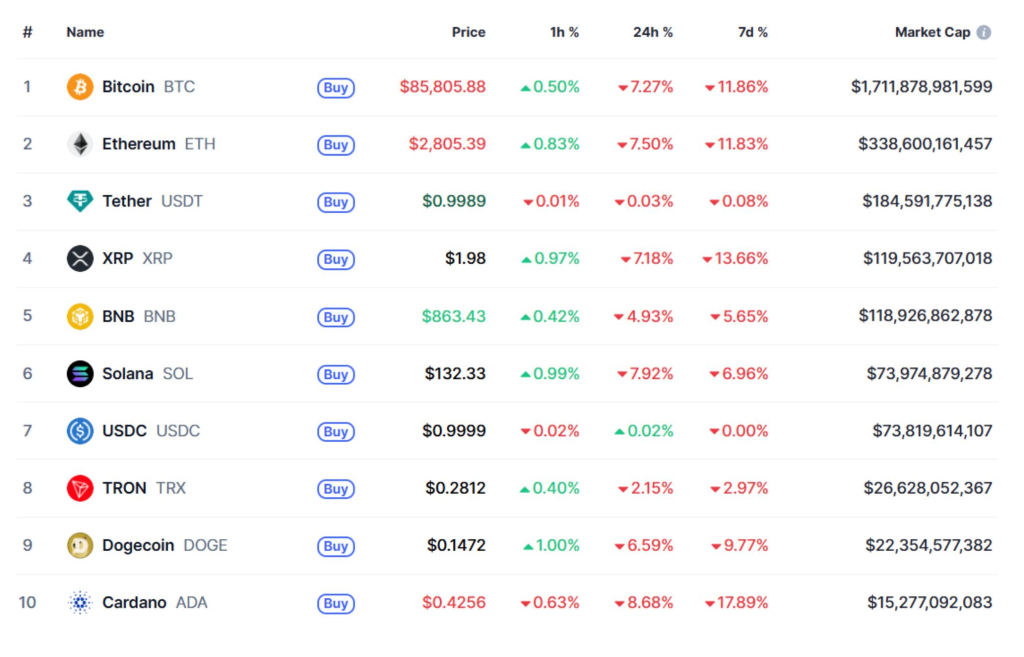Click the Bitcoin coin logo icon
Viewport: 1024px width, 657px height.
[80, 87]
